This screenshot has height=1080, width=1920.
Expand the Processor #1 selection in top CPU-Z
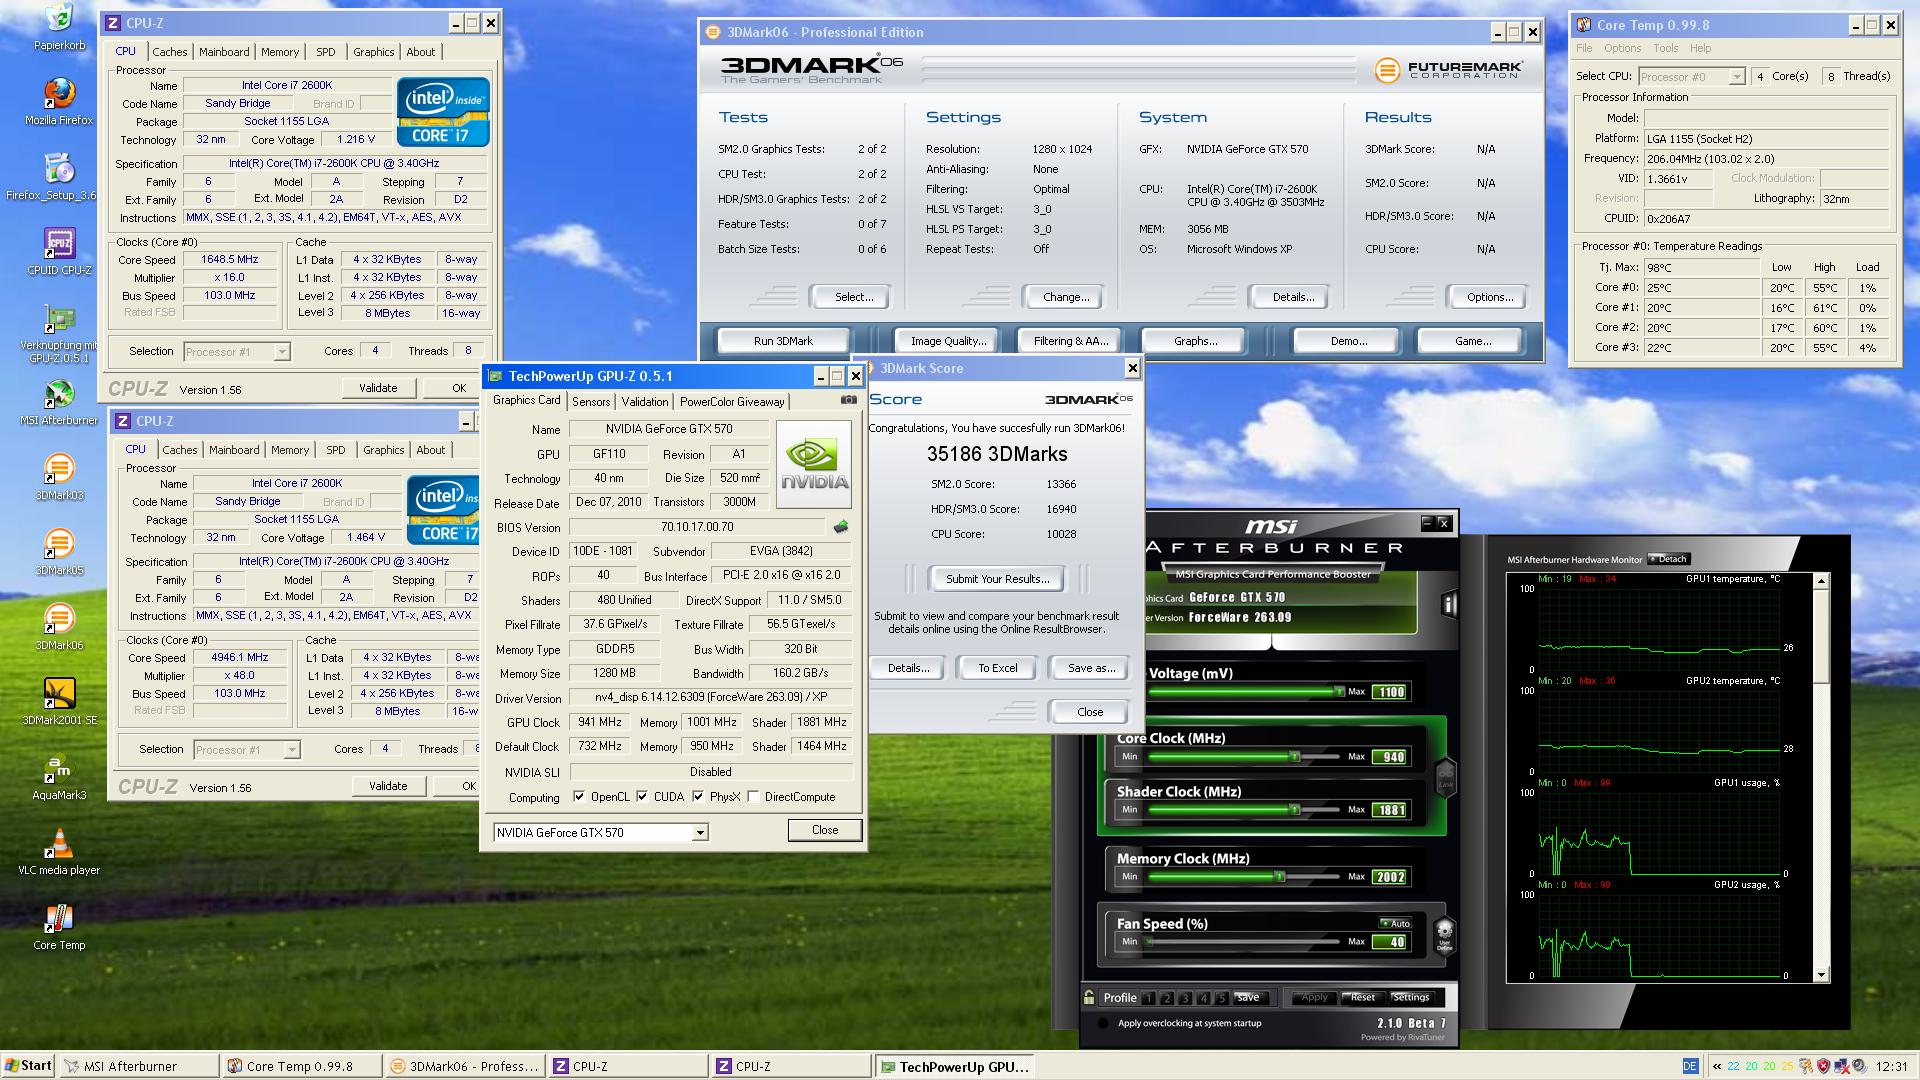[282, 352]
